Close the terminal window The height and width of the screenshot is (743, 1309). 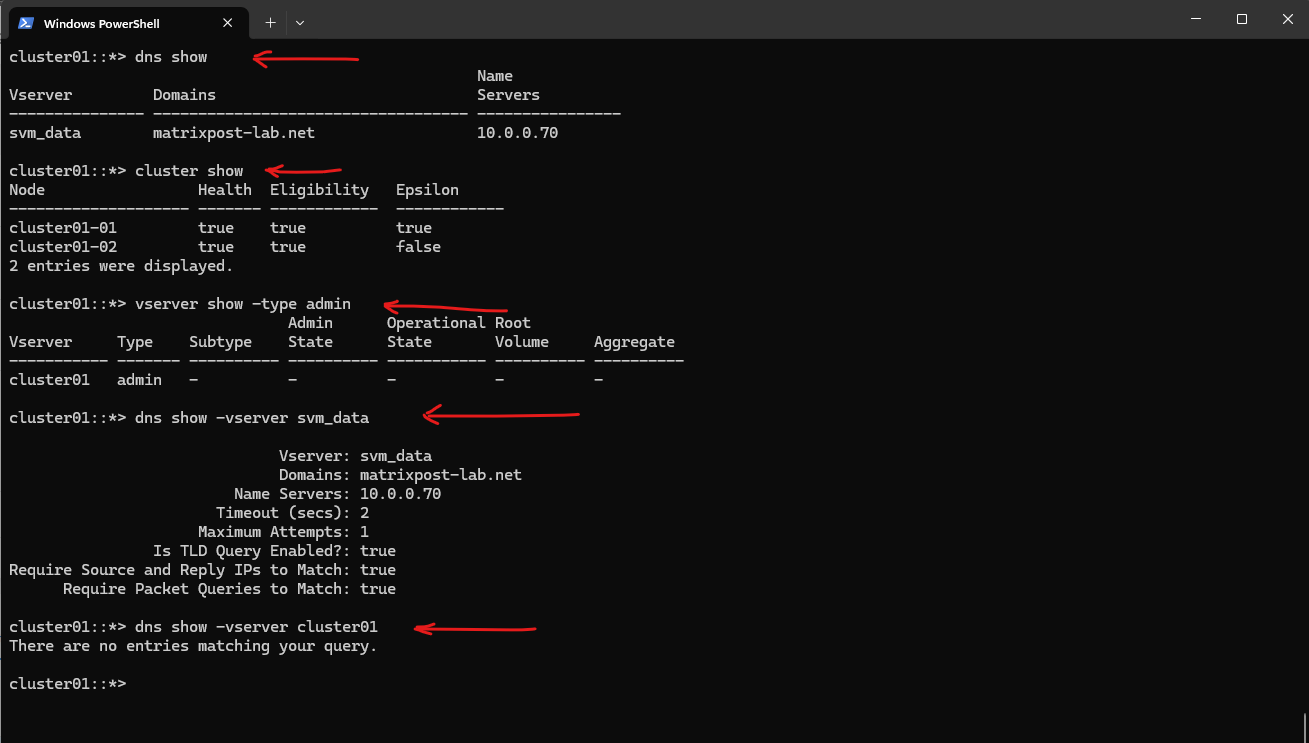click(x=1286, y=19)
